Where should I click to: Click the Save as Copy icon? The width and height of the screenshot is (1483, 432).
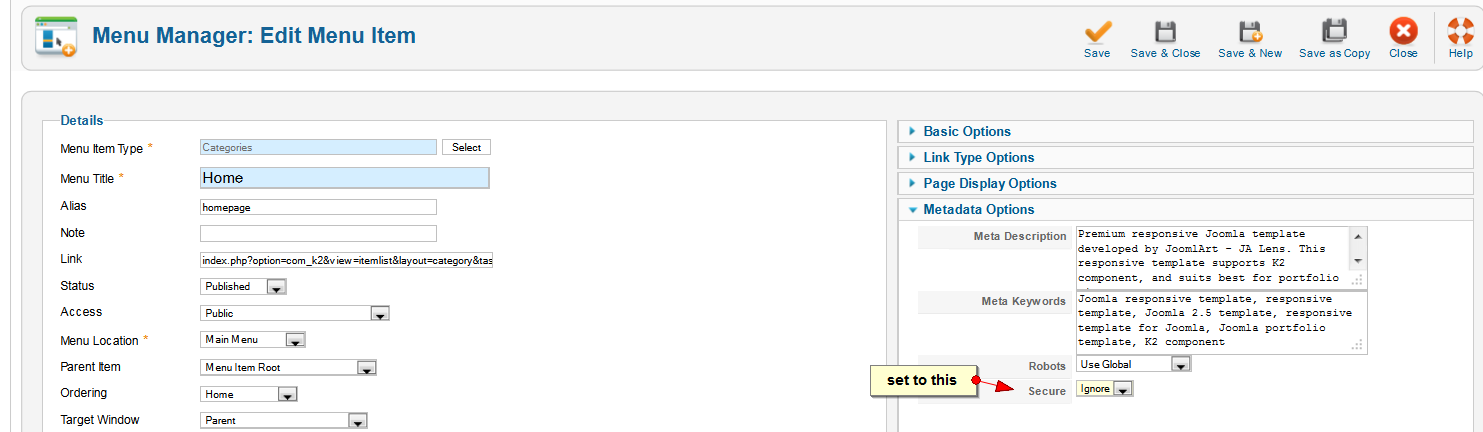[x=1334, y=33]
